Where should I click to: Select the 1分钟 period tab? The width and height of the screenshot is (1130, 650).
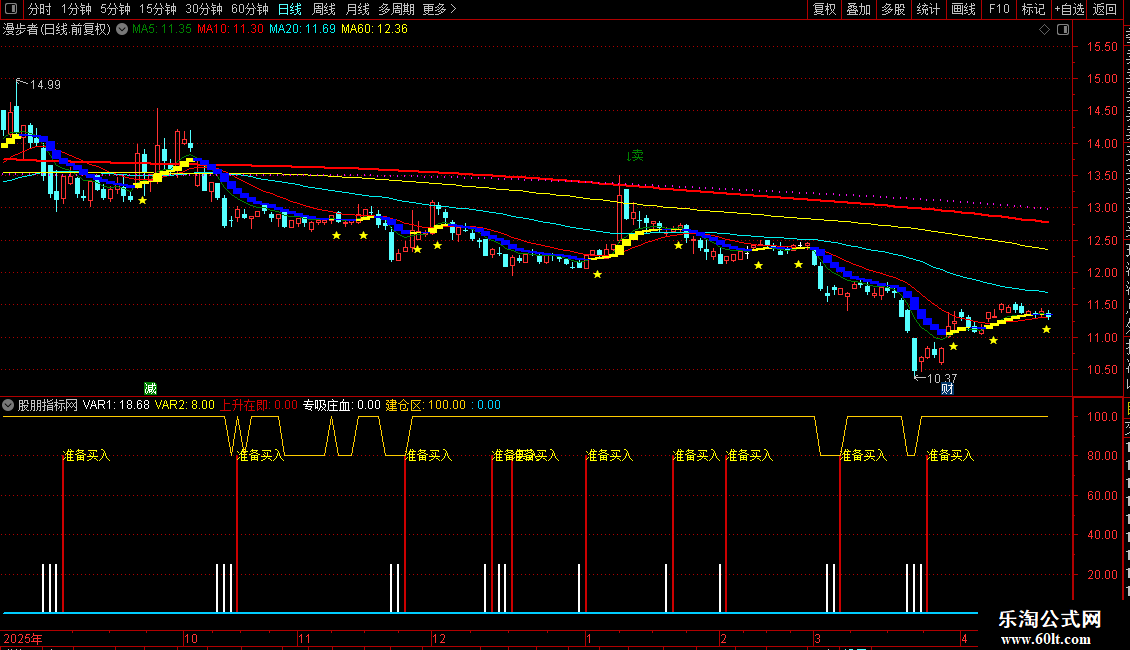[76, 9]
